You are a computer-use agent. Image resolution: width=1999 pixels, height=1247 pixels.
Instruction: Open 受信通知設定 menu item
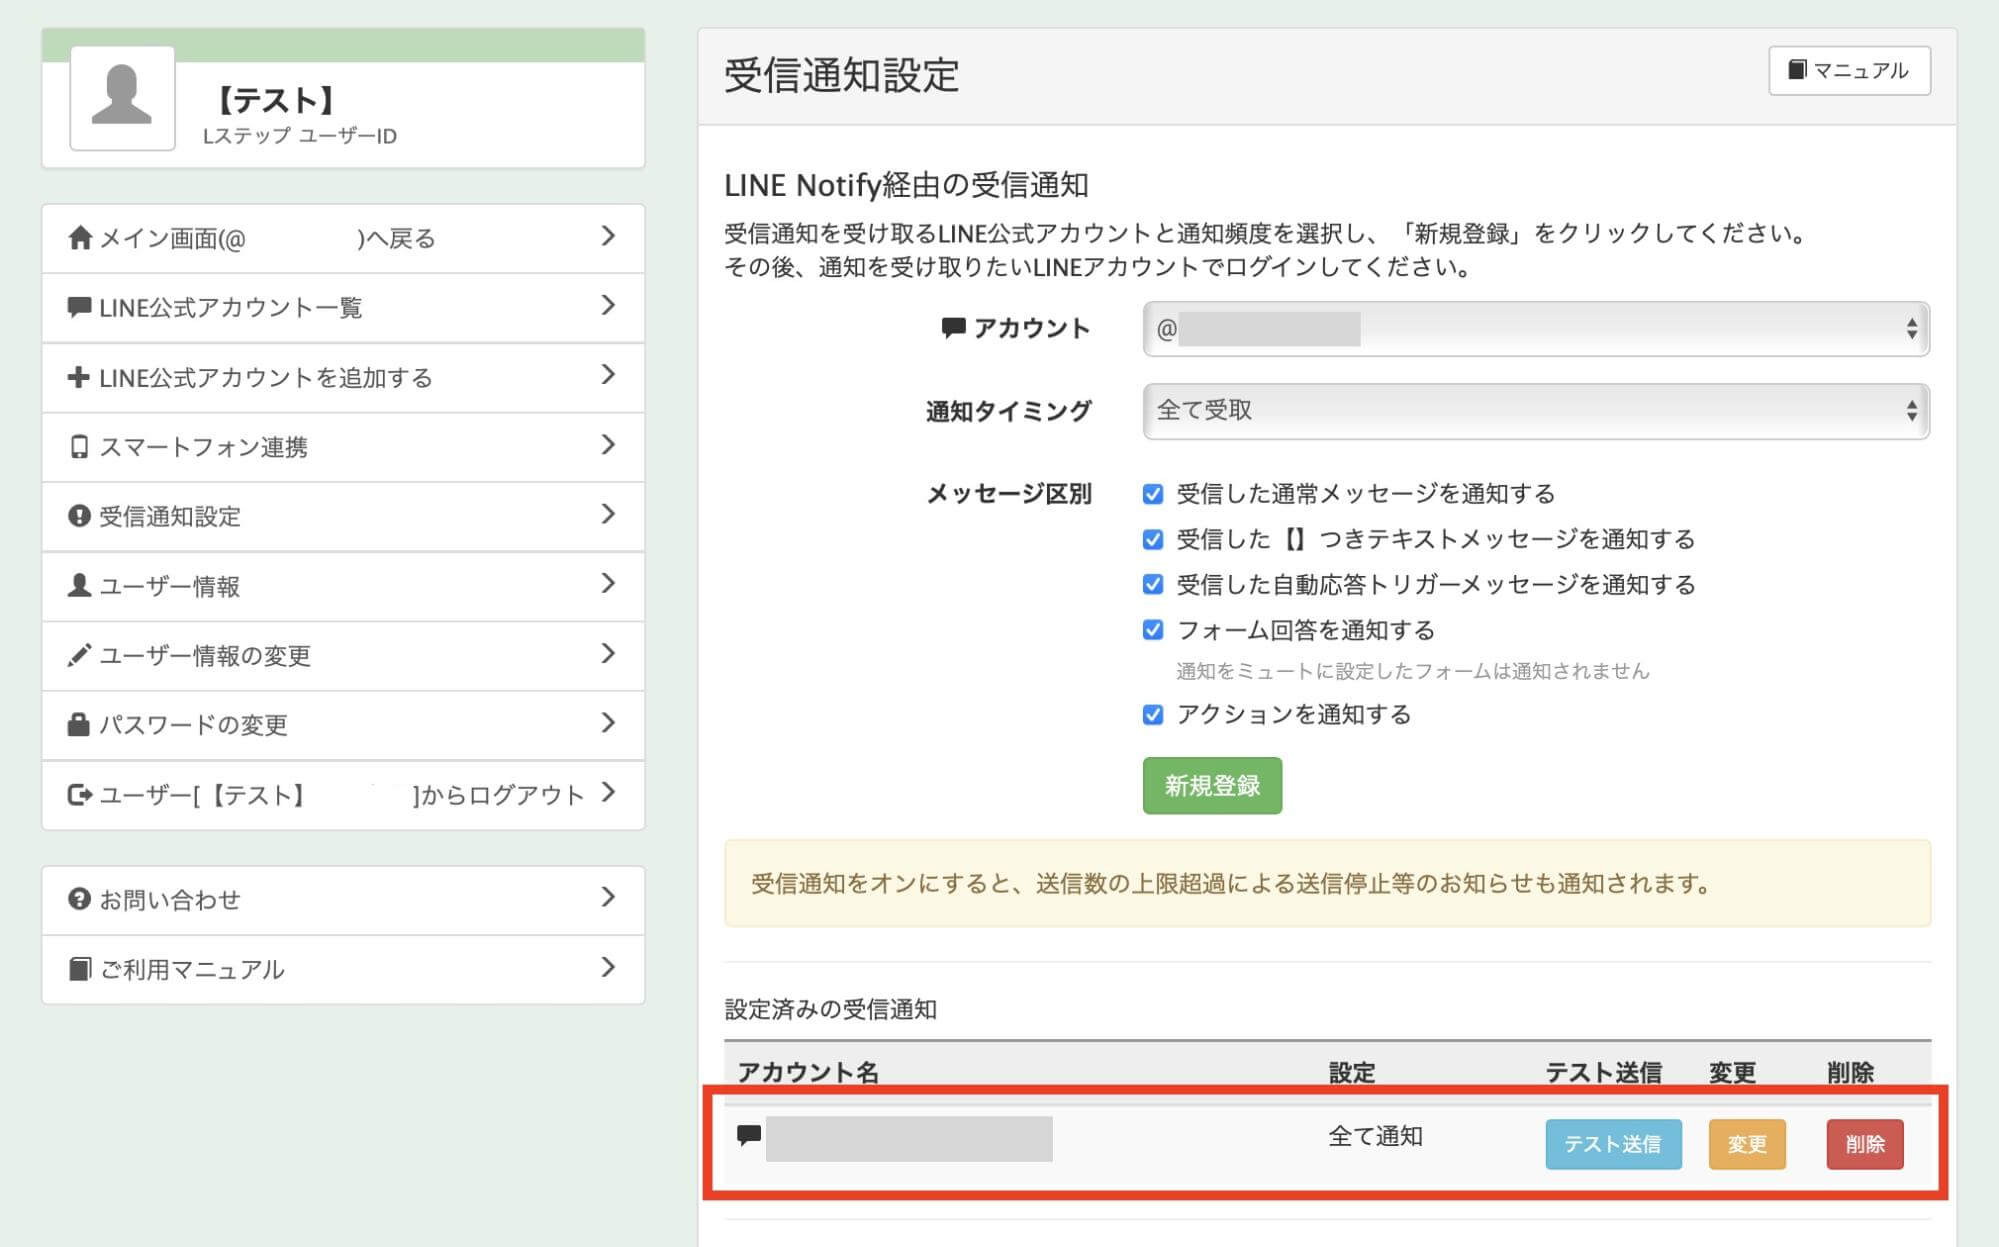[343, 517]
